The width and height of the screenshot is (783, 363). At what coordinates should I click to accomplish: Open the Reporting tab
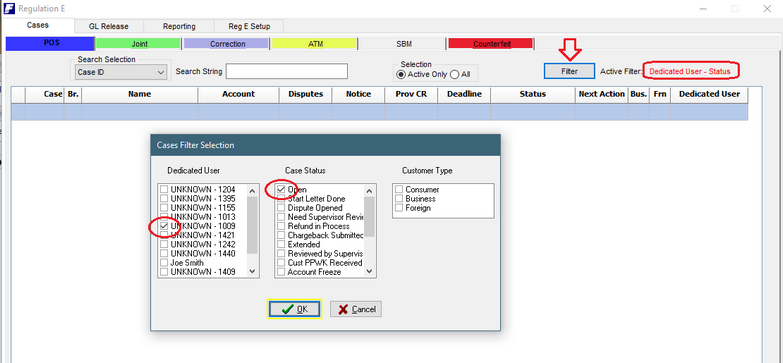pyautogui.click(x=179, y=26)
